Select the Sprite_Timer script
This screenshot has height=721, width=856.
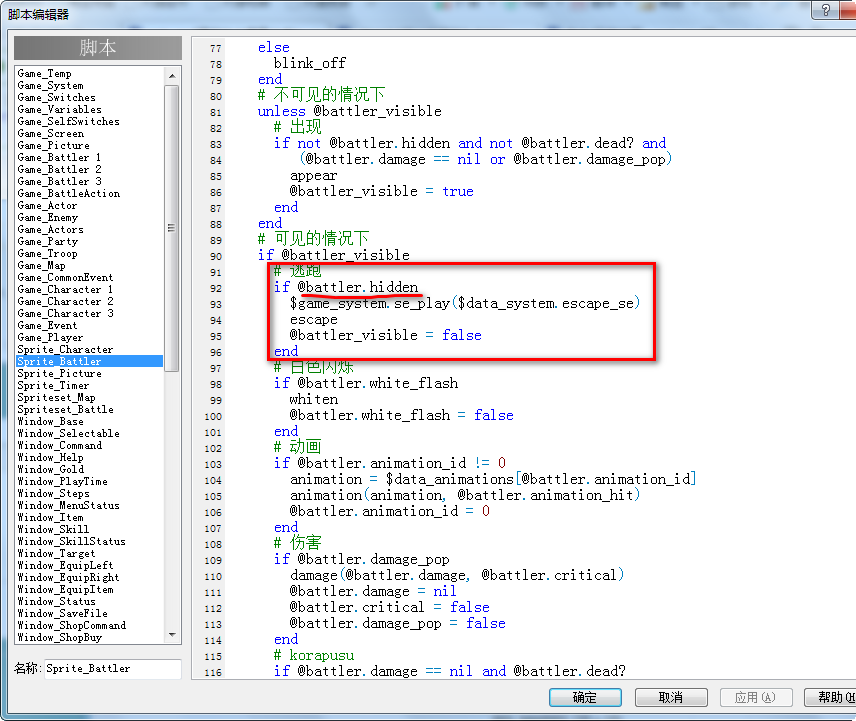click(x=53, y=385)
